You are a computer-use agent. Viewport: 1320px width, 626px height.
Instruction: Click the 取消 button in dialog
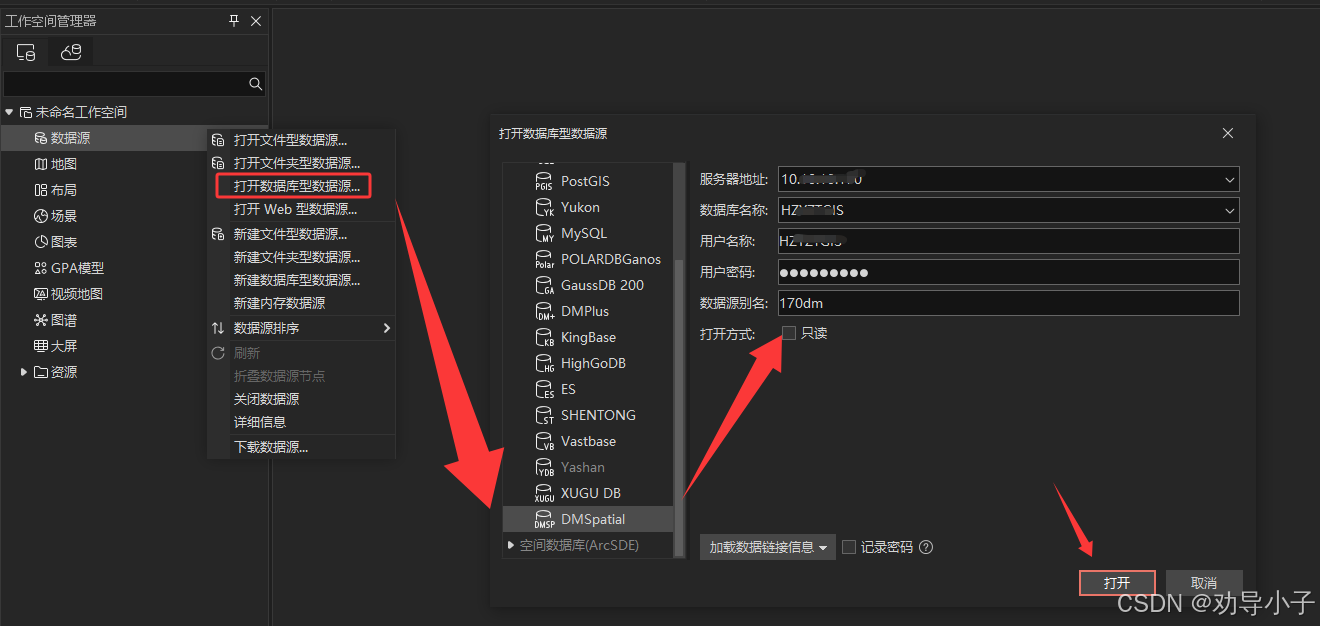coord(1204,583)
